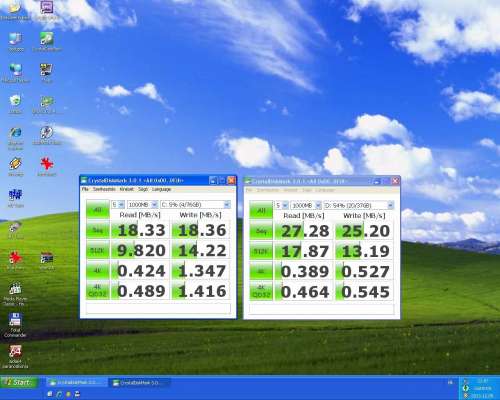Open Szerkesztés menu in left CrystalDiskMark window

point(104,189)
